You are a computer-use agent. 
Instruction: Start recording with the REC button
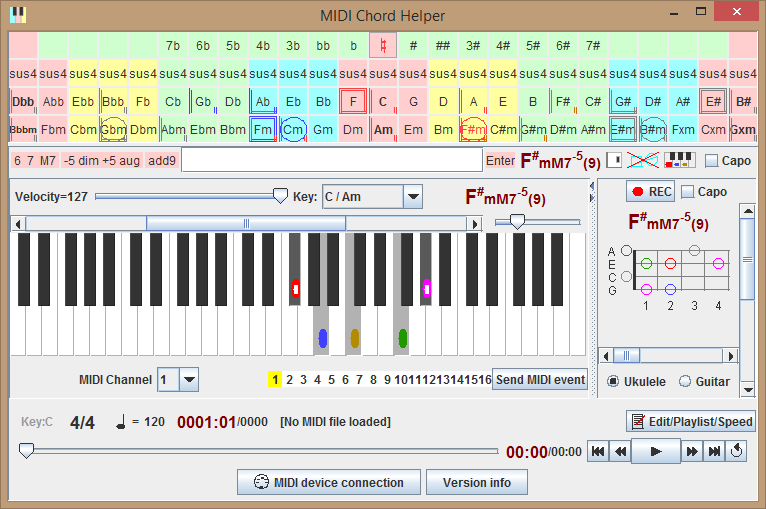pyautogui.click(x=651, y=191)
